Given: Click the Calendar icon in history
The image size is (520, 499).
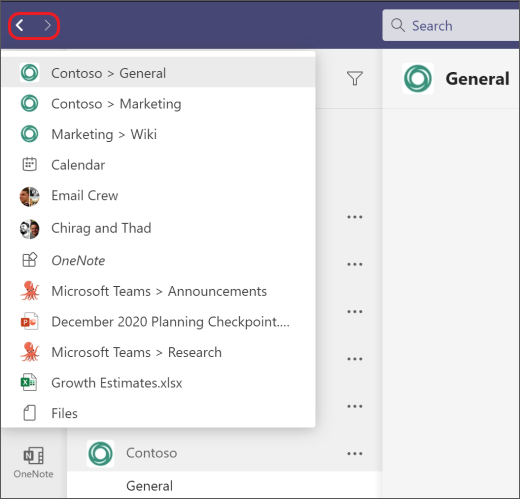Looking at the screenshot, I should click(29, 164).
